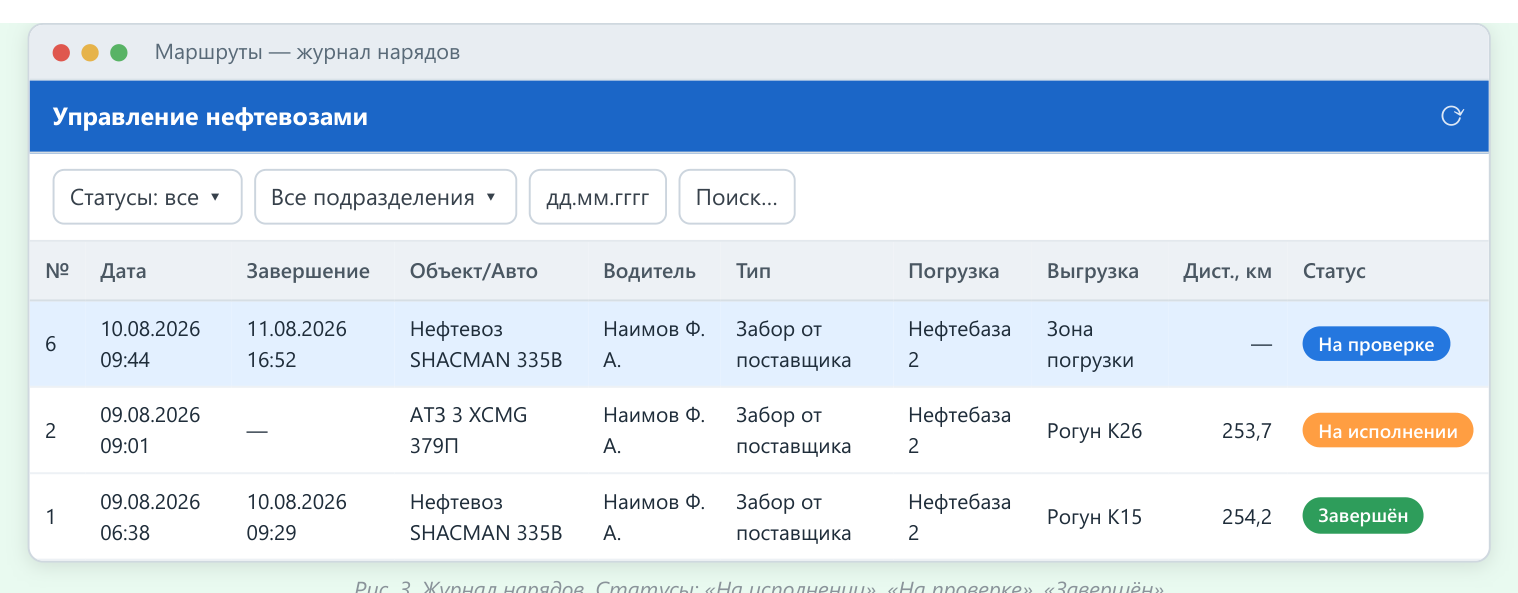Click the 'Статус' column header
Viewport: 1518px width, 593px height.
pos(1334,271)
